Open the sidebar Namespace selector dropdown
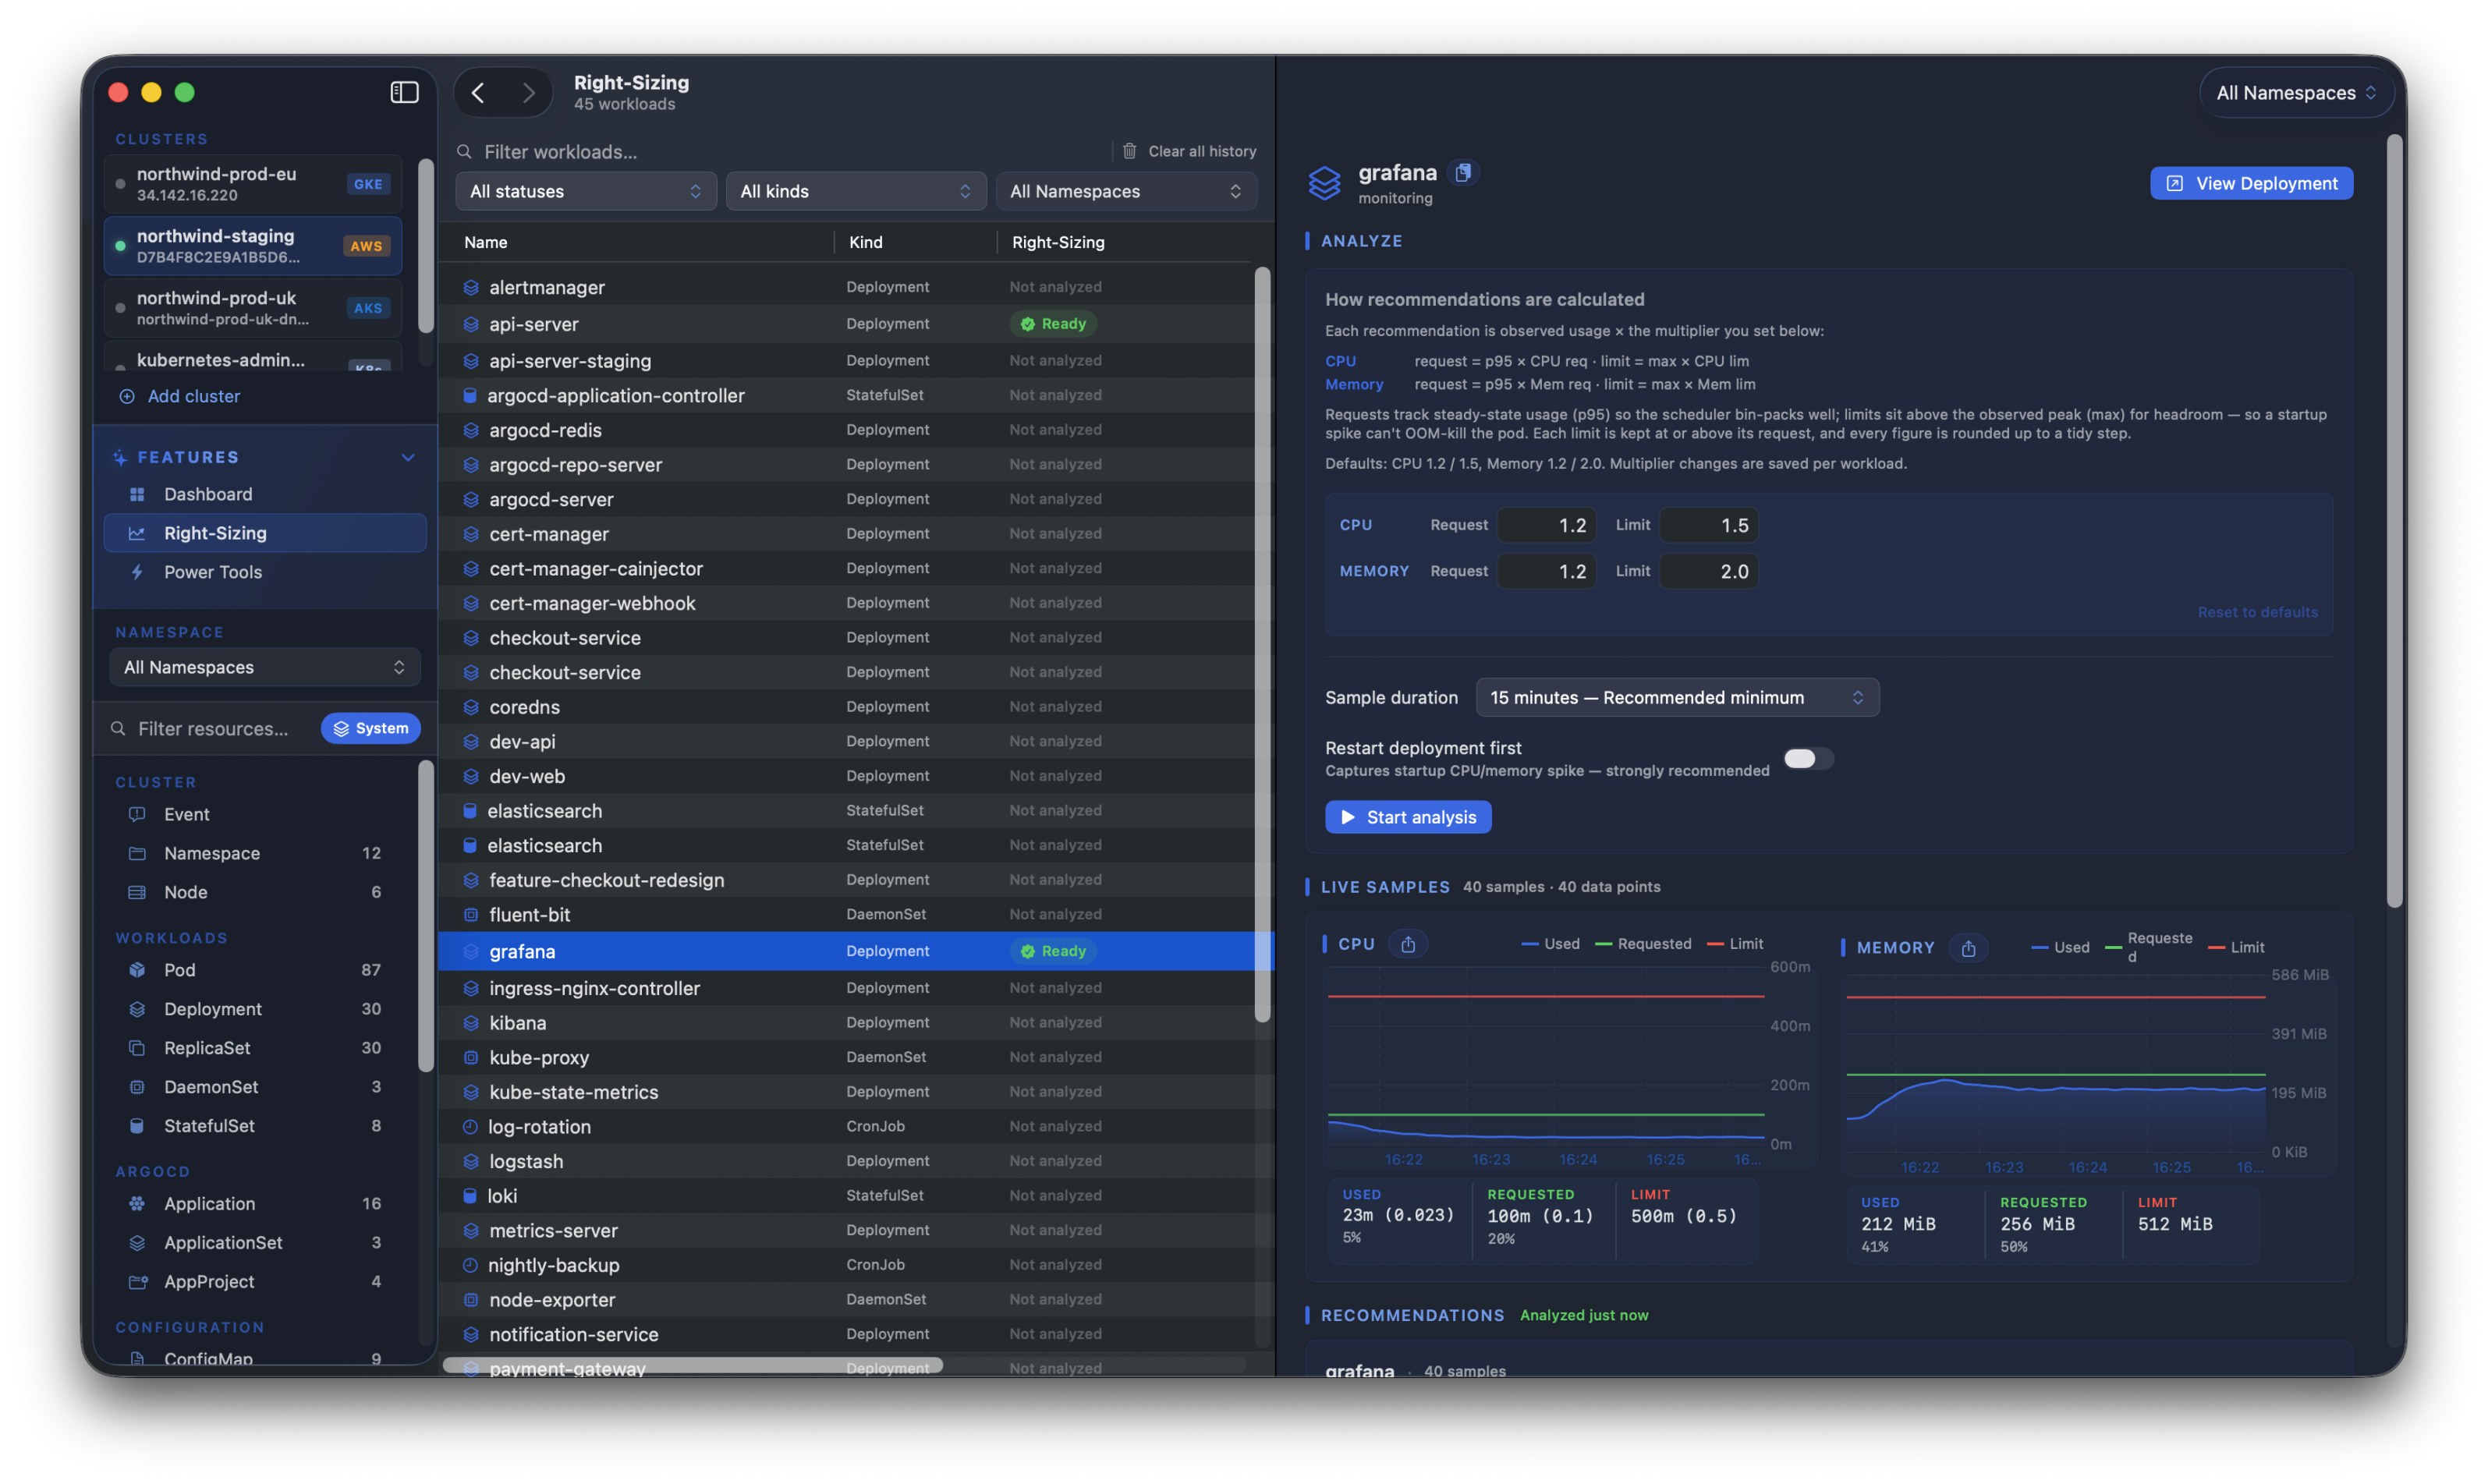Viewport: 2488px width, 1484px height. click(x=264, y=667)
